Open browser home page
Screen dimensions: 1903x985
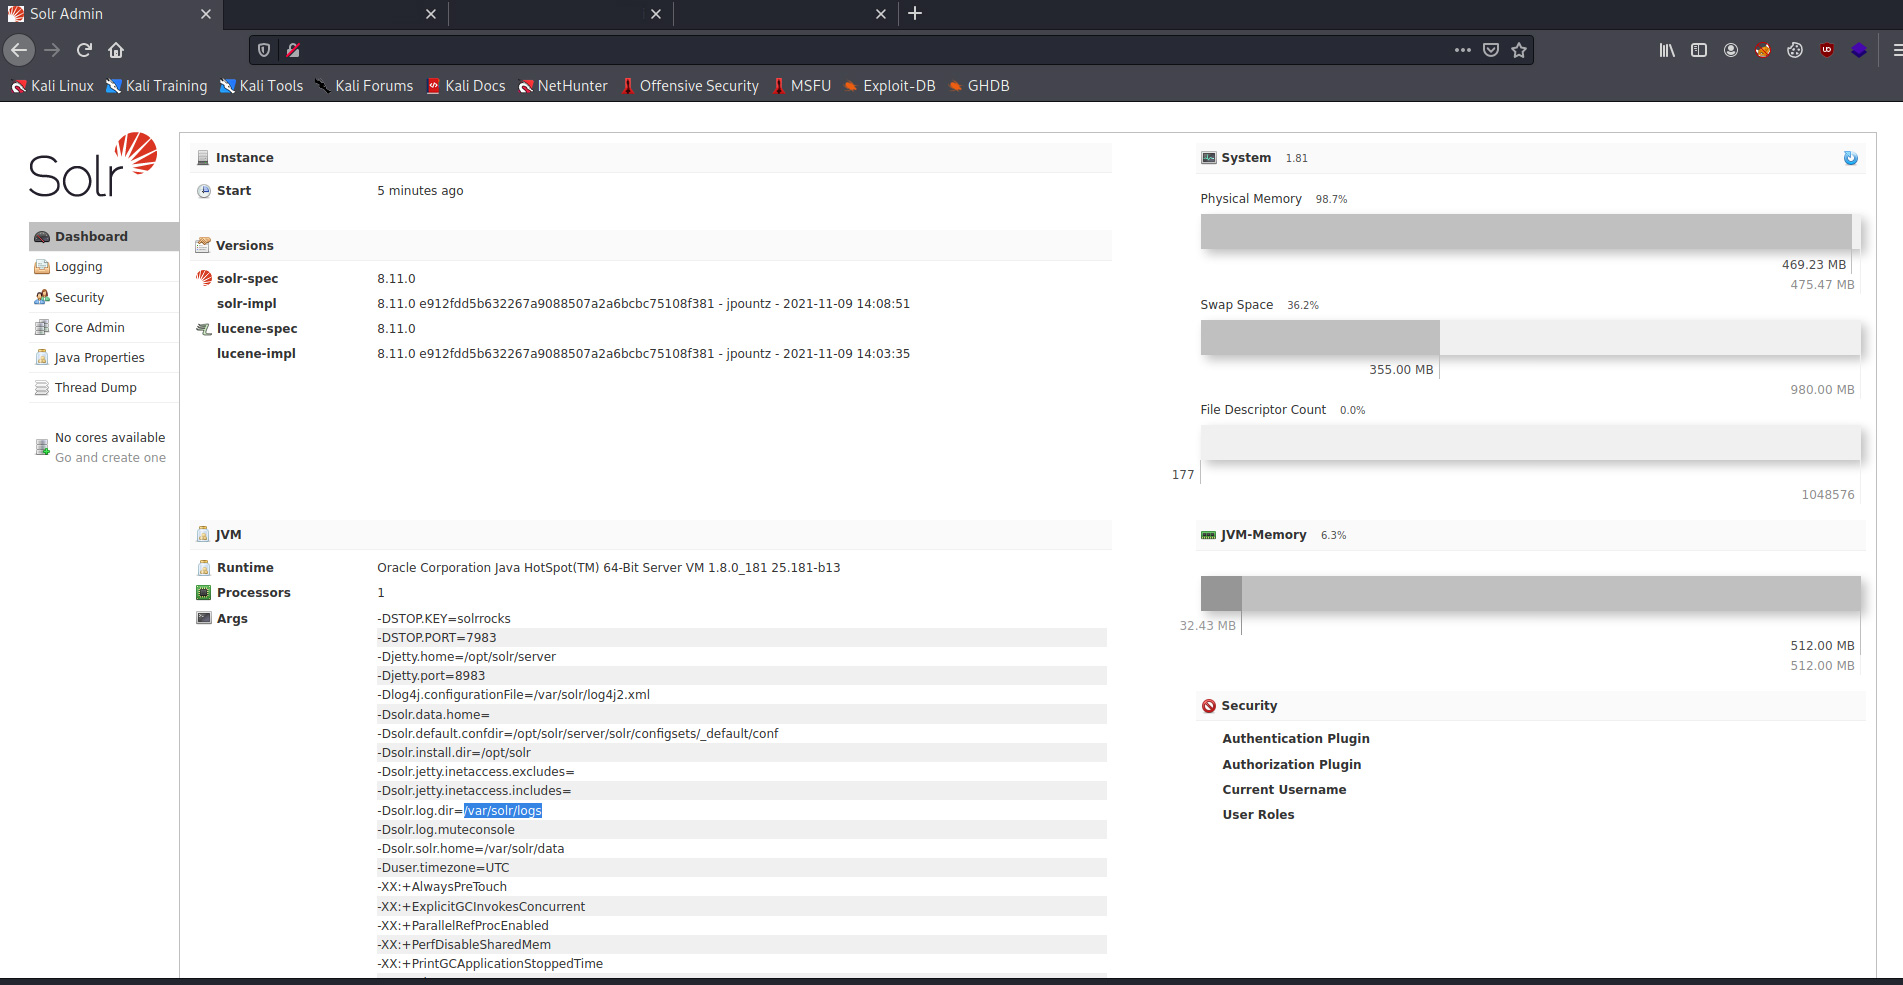pyautogui.click(x=116, y=50)
